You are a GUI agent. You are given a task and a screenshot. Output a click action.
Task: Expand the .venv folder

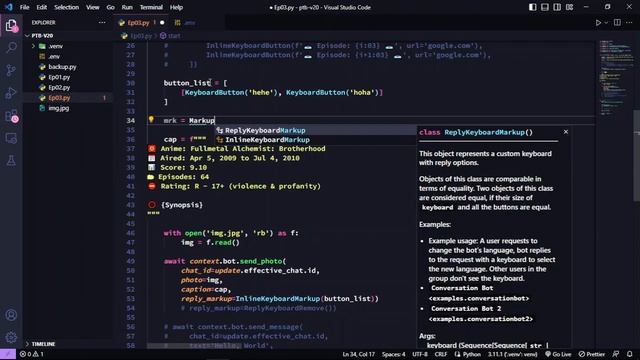[x=68, y=46]
